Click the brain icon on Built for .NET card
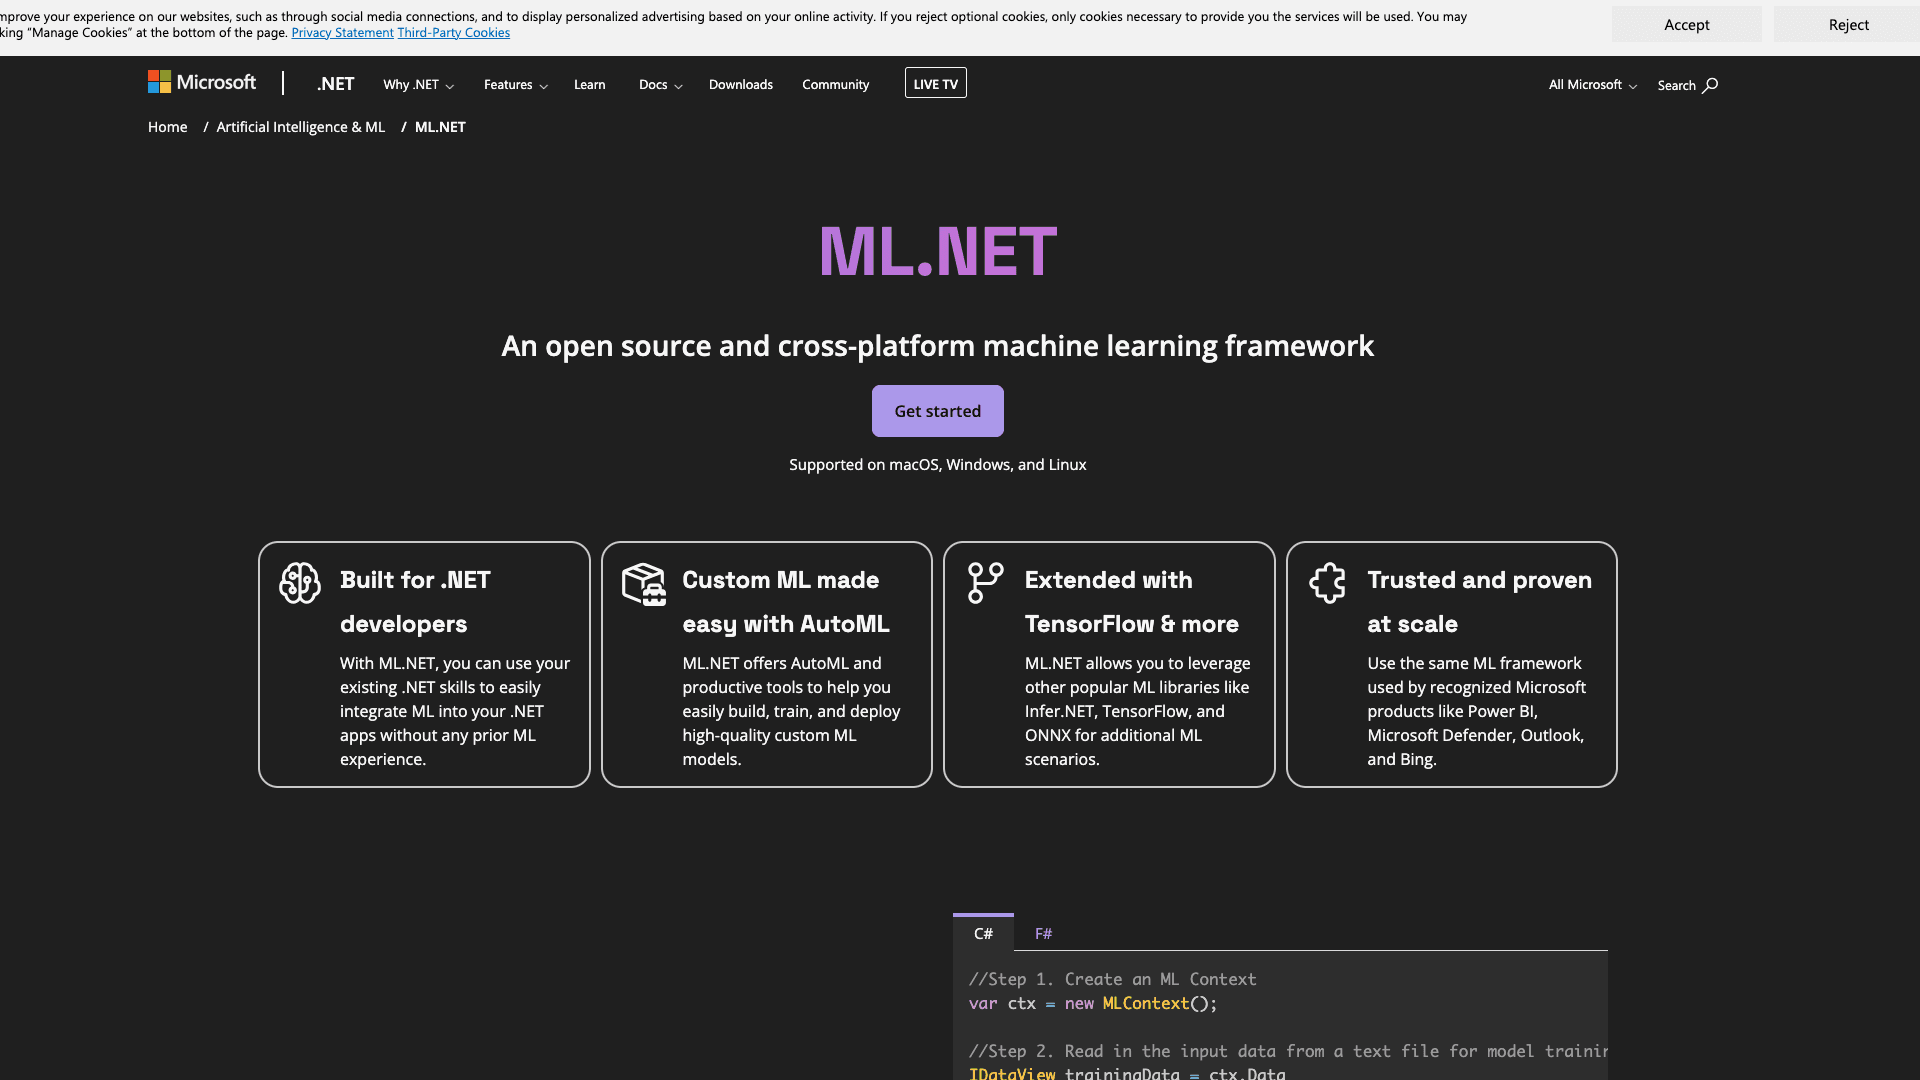This screenshot has height=1080, width=1920. 299,583
